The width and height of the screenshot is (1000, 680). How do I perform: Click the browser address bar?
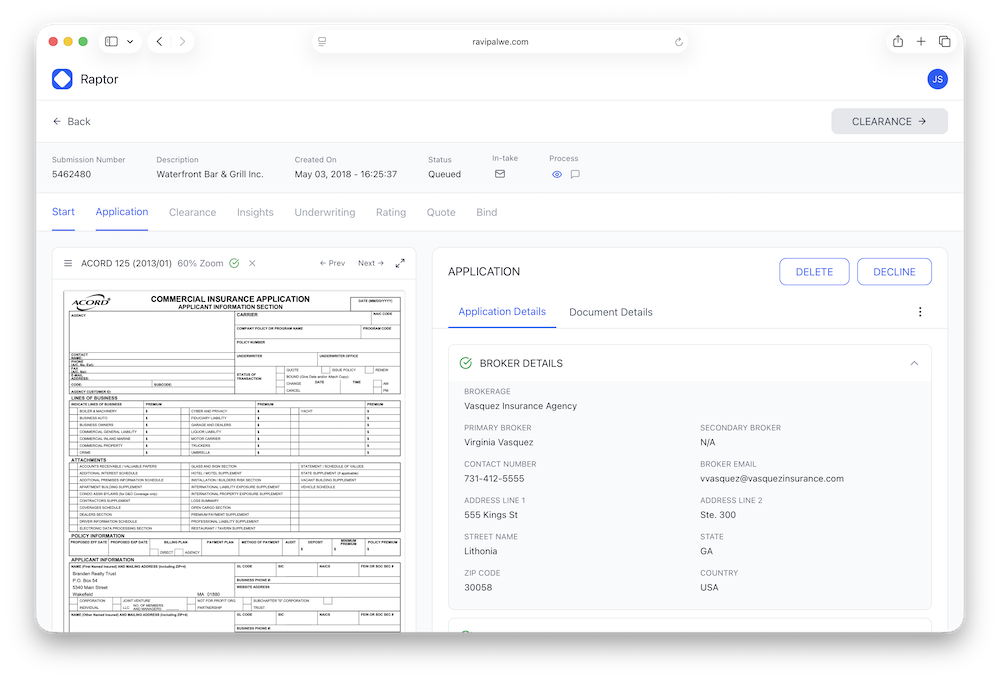499,42
